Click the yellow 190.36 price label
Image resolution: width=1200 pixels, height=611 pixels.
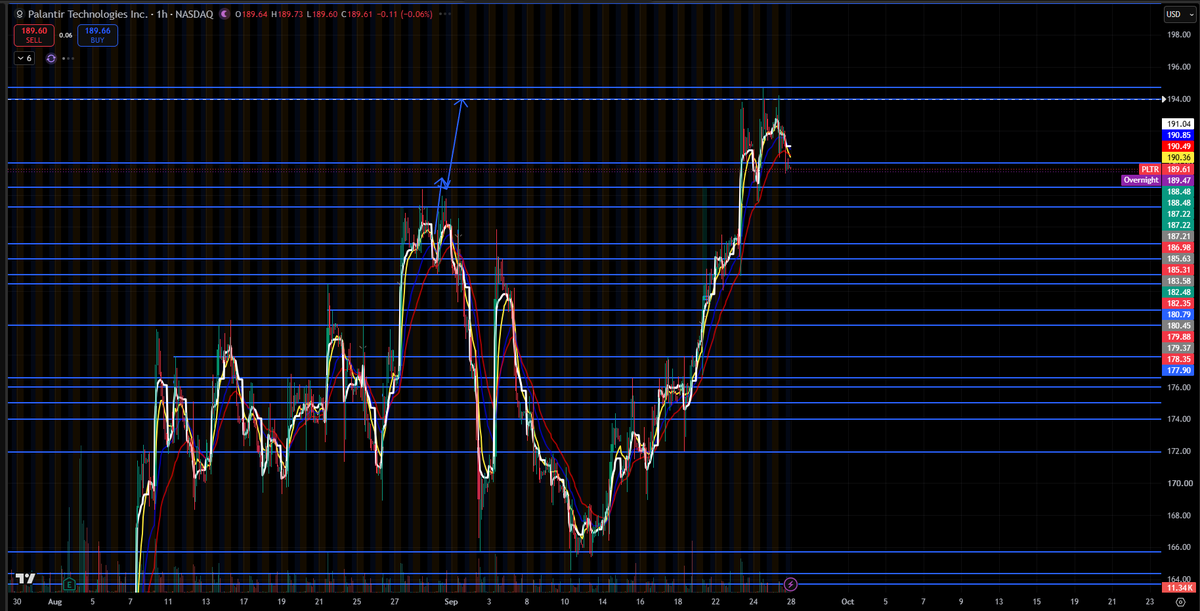click(1176, 157)
